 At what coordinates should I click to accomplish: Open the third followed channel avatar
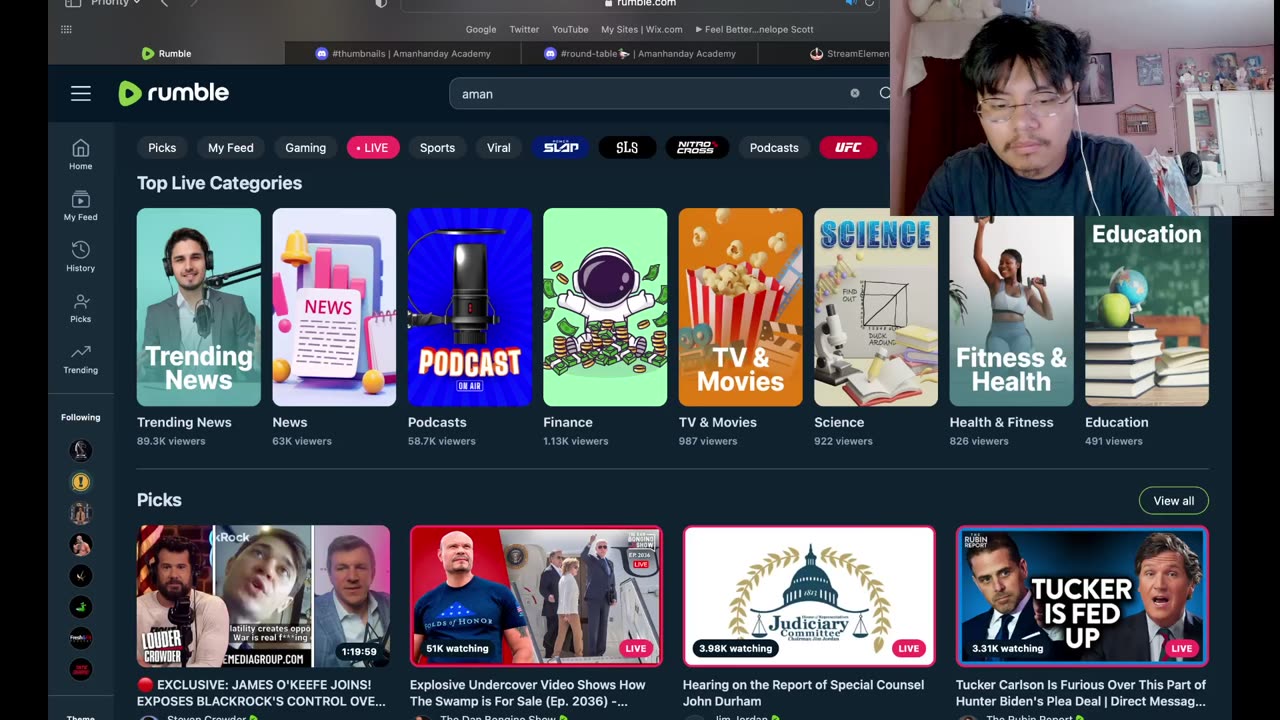click(81, 513)
